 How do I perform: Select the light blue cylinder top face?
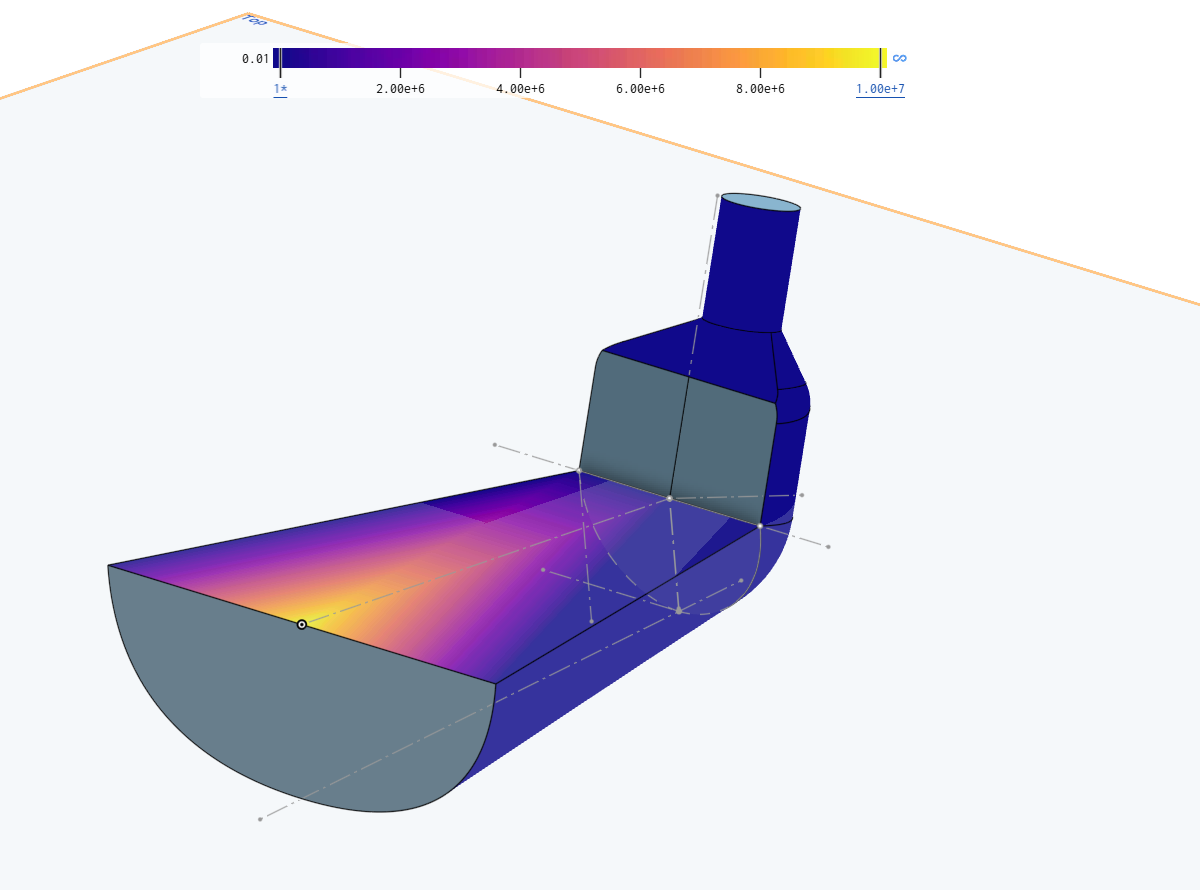[x=761, y=203]
